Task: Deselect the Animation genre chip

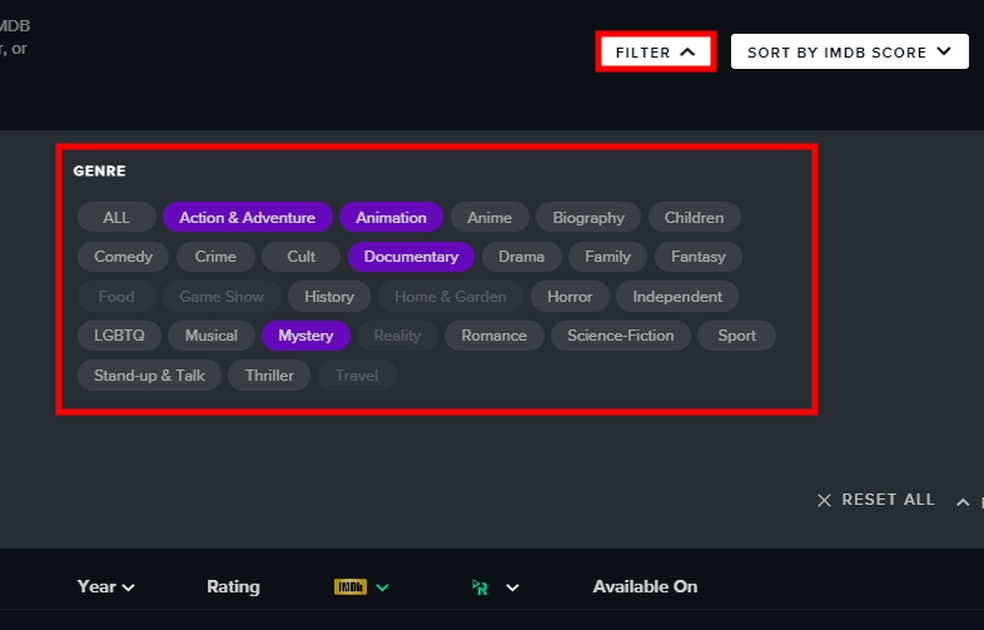Action: click(391, 218)
